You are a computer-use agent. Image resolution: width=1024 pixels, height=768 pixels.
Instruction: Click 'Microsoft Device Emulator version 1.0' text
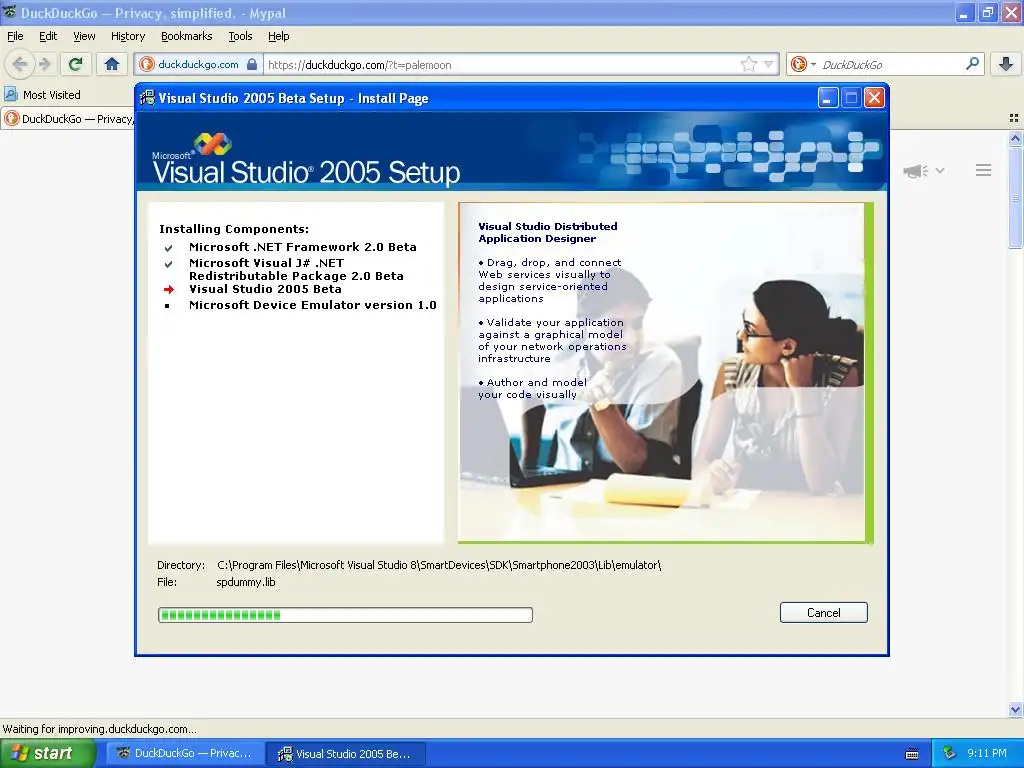coord(312,305)
